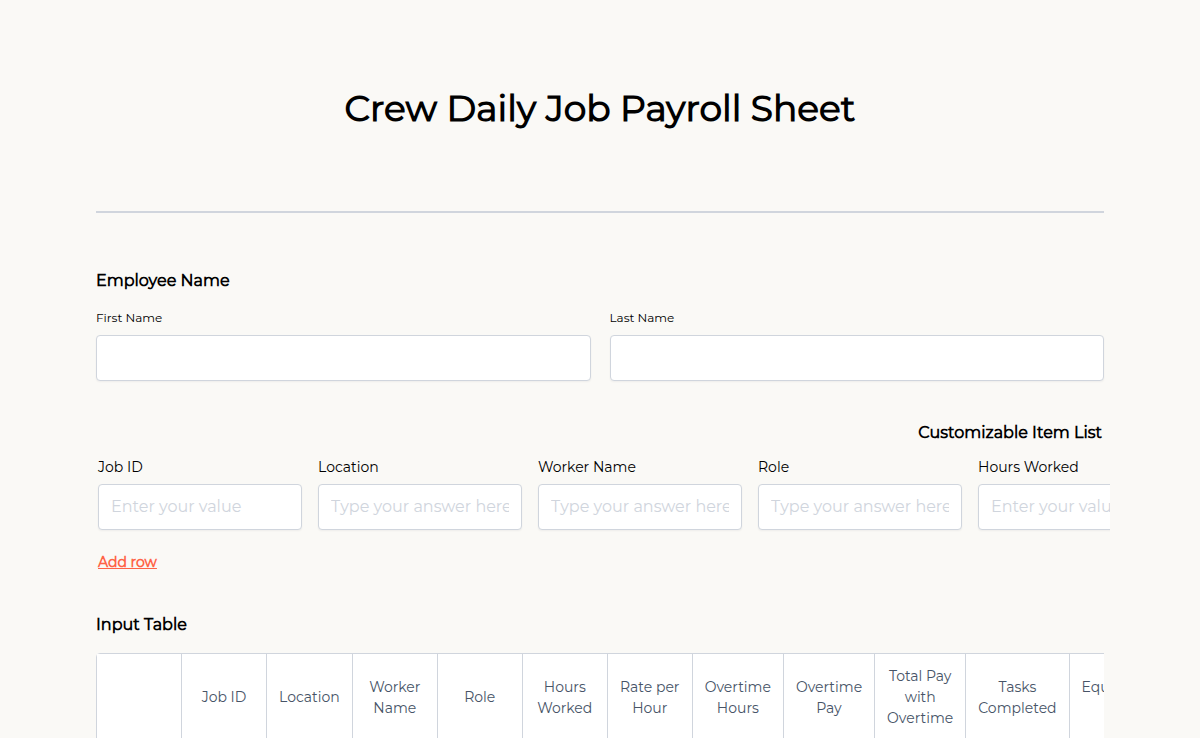Click the First Name input field
Image resolution: width=1200 pixels, height=738 pixels.
tap(343, 357)
